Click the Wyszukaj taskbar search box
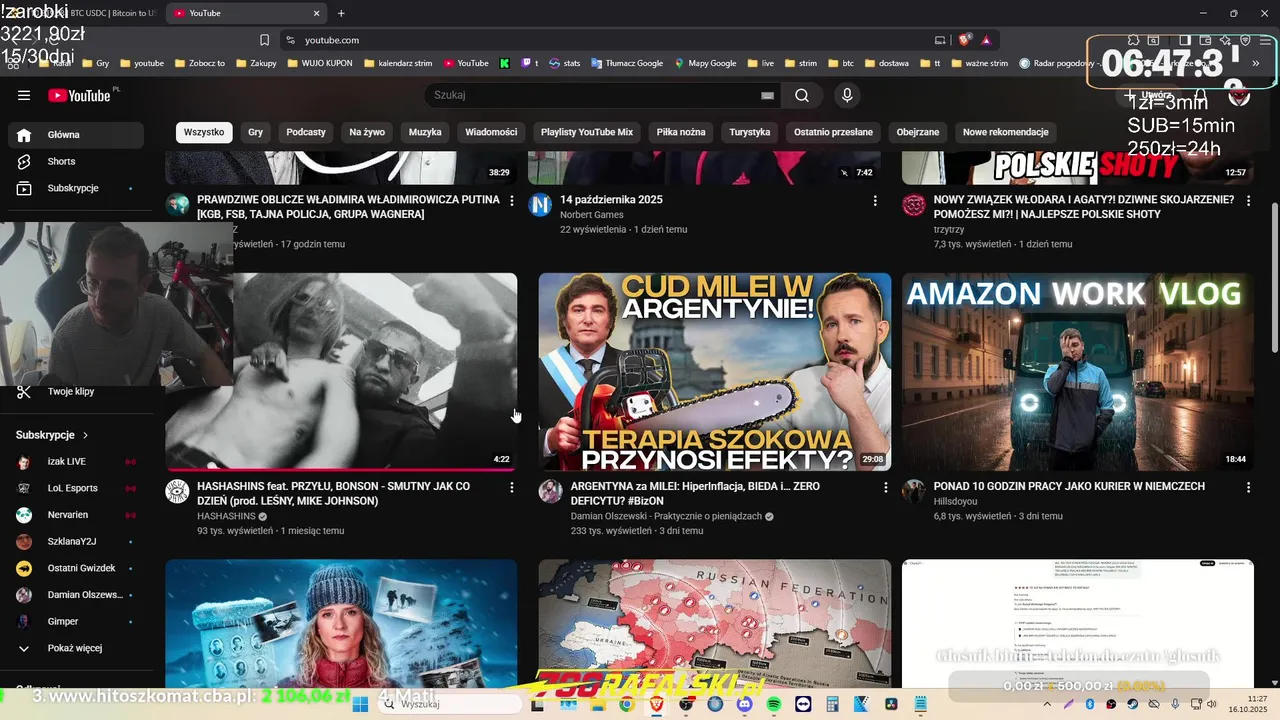The image size is (1280, 720). tap(450, 705)
